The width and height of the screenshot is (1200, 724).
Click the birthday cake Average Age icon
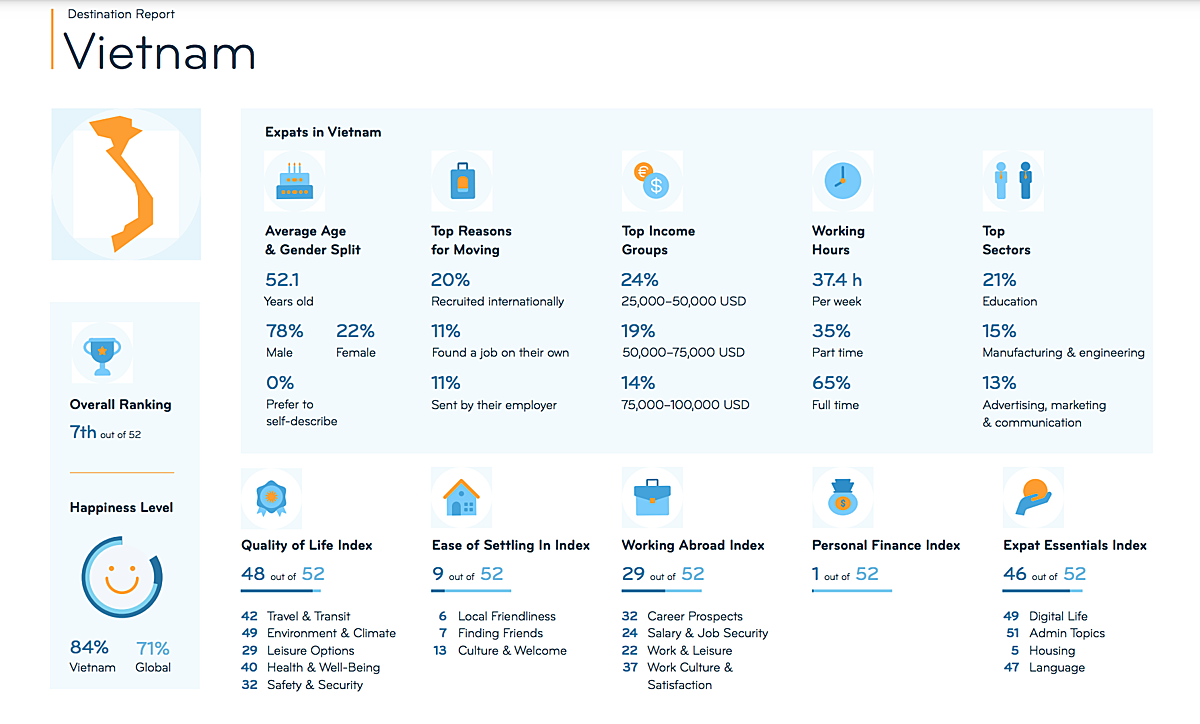click(x=294, y=182)
